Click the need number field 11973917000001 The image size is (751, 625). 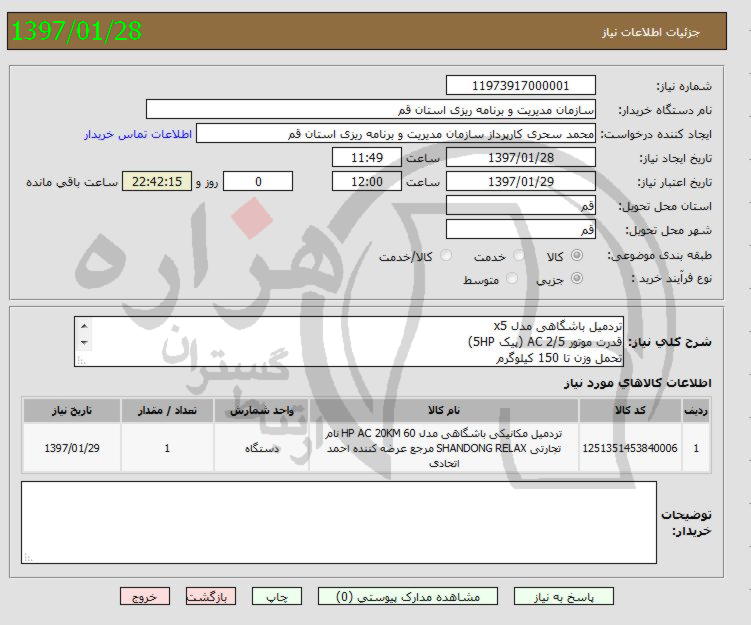(x=521, y=85)
